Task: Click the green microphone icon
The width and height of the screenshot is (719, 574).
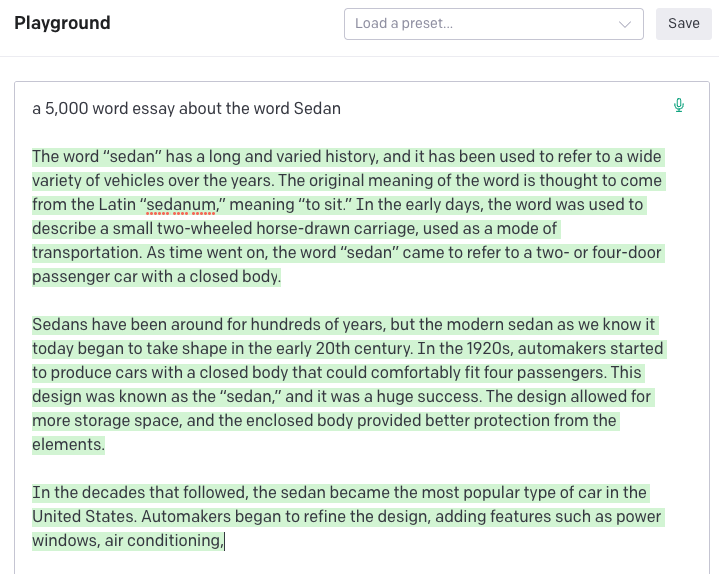Action: click(x=679, y=105)
